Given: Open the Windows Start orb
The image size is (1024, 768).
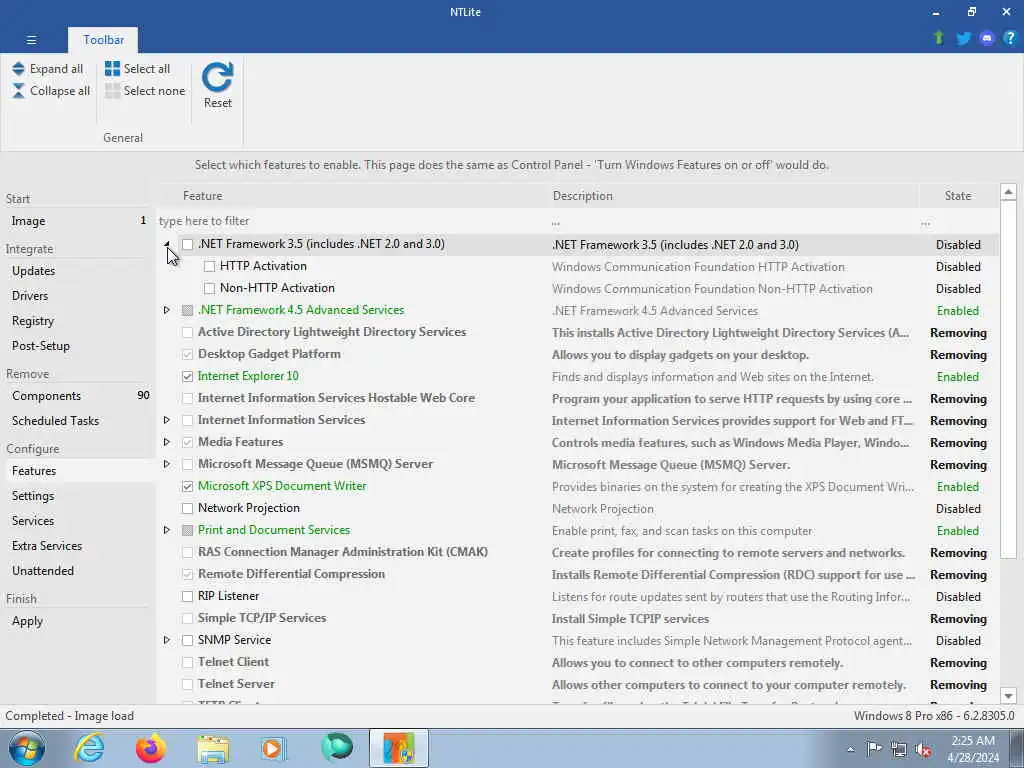Looking at the screenshot, I should 27,748.
